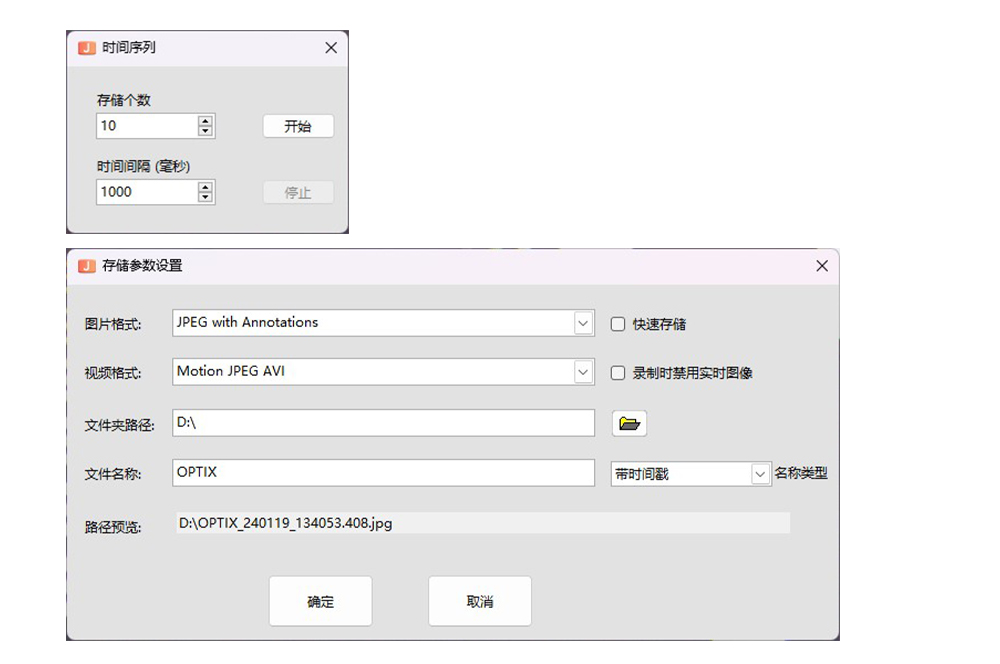Open the folder browse icon for 文件夹路径

(629, 423)
